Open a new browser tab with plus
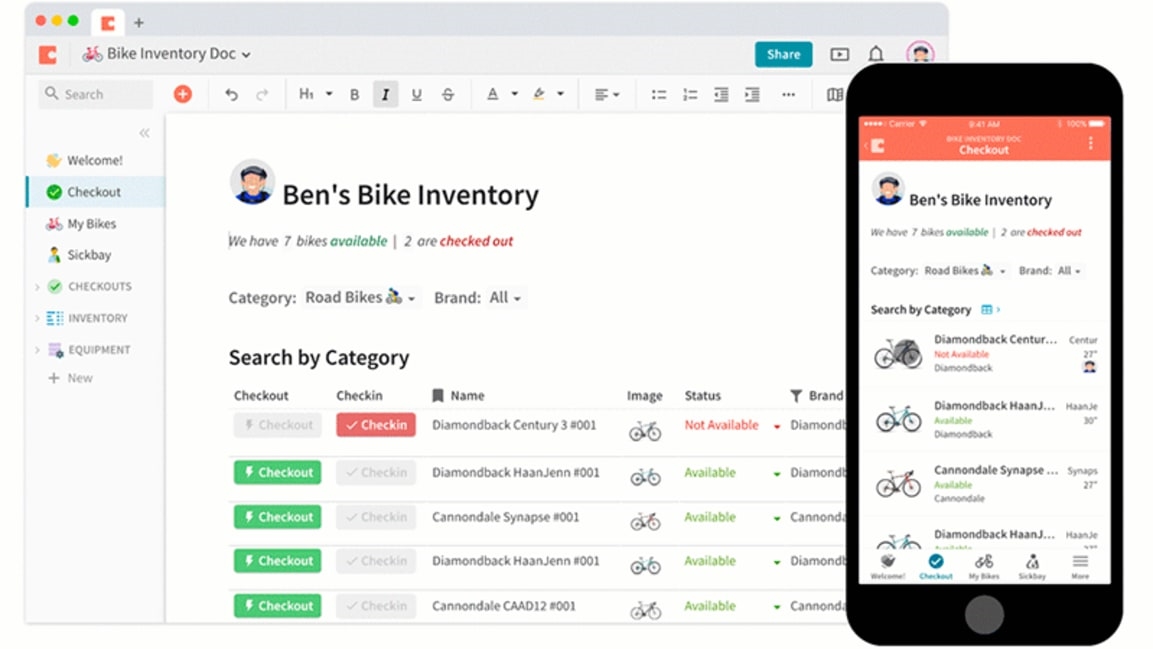The image size is (1153, 649). [x=138, y=23]
